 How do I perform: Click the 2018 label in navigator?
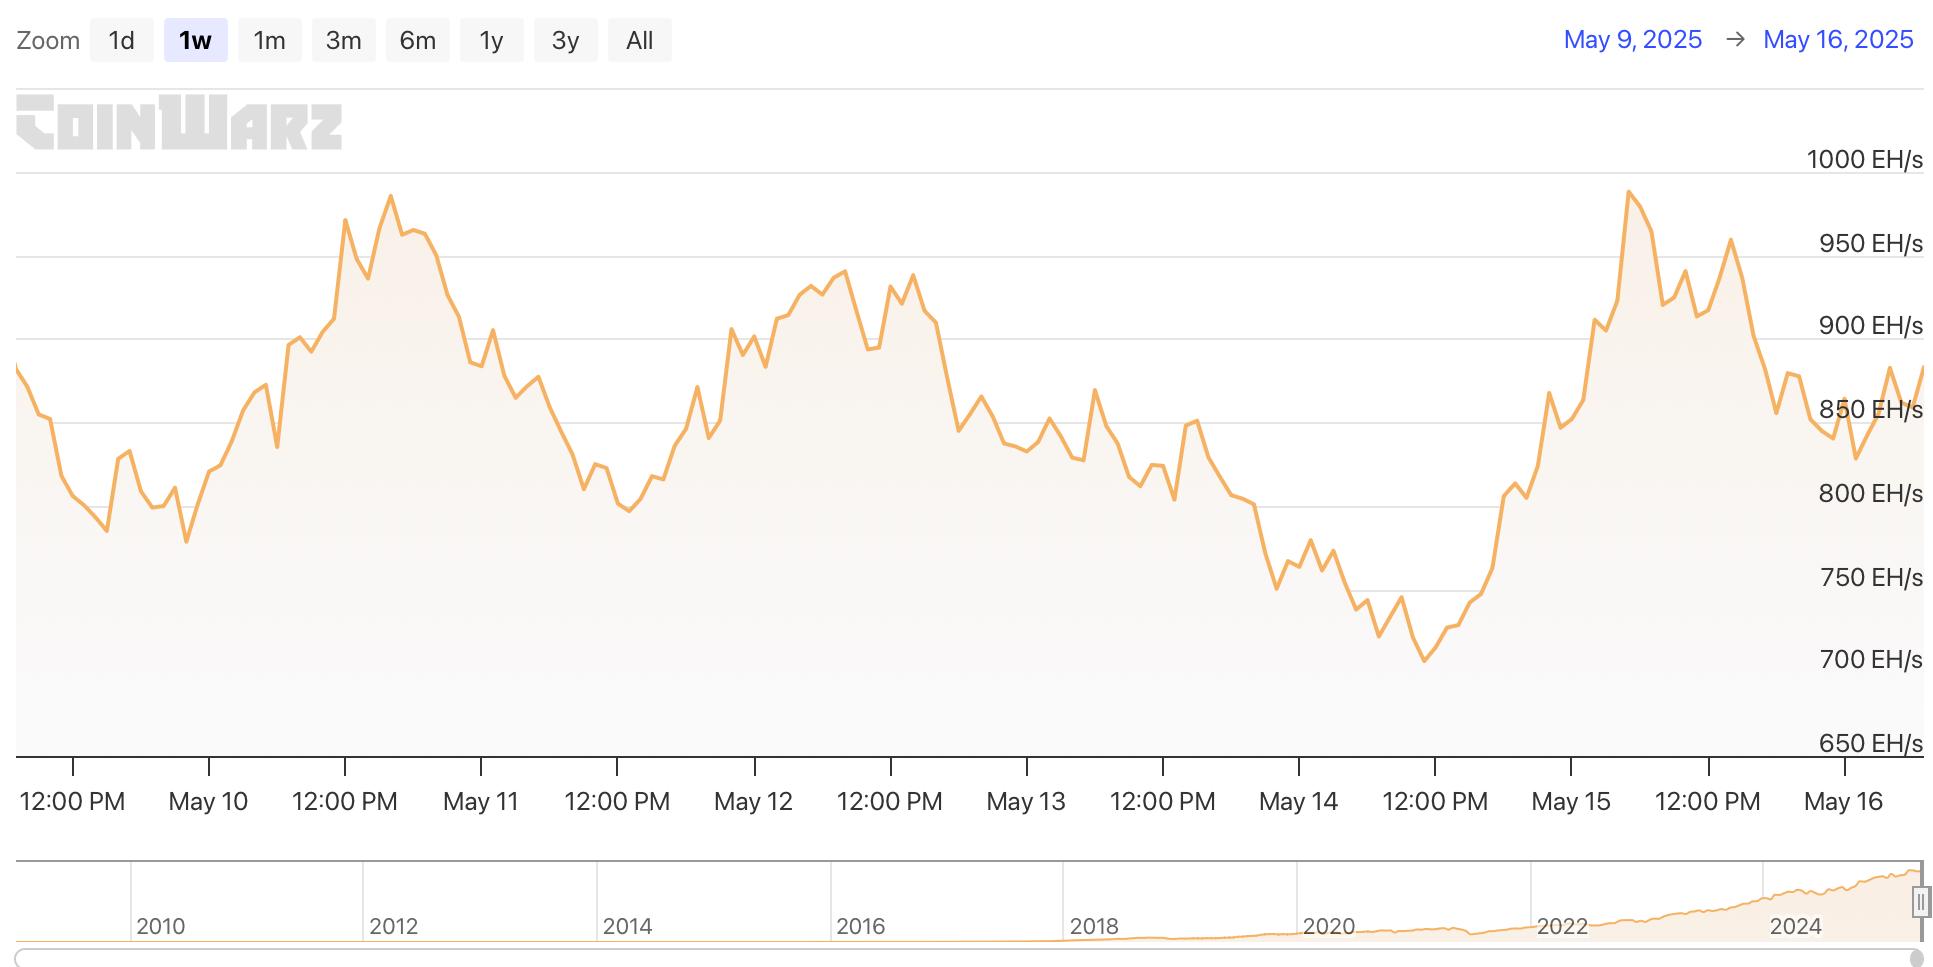point(1094,926)
